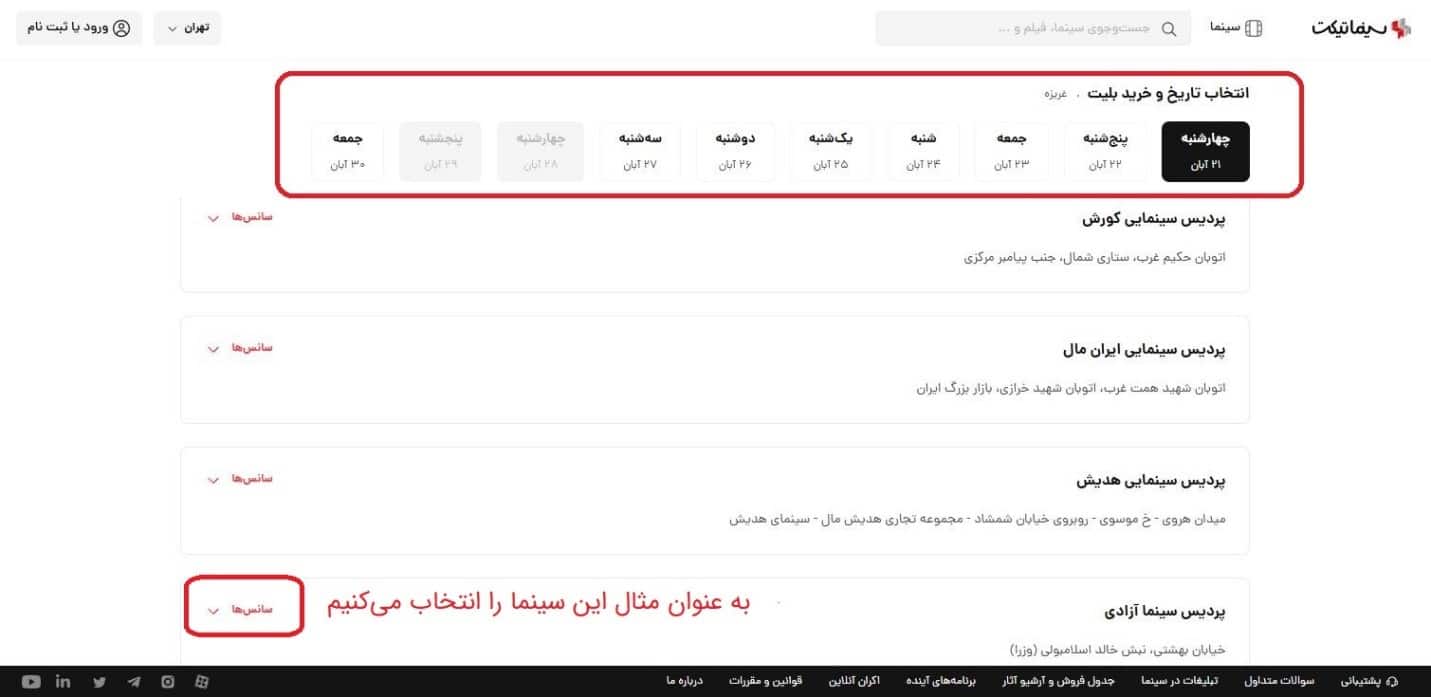Open the Twitter link in the footer

pos(99,682)
